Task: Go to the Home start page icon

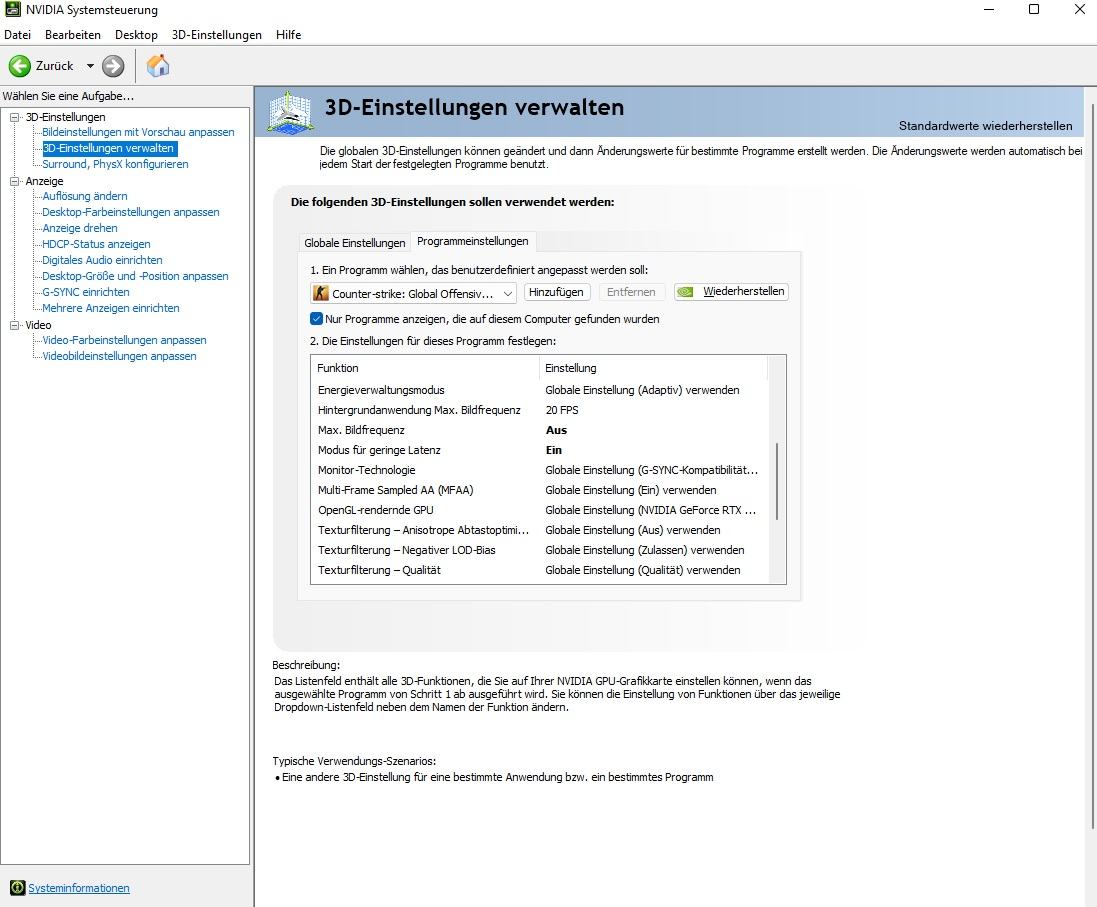Action: (x=157, y=65)
